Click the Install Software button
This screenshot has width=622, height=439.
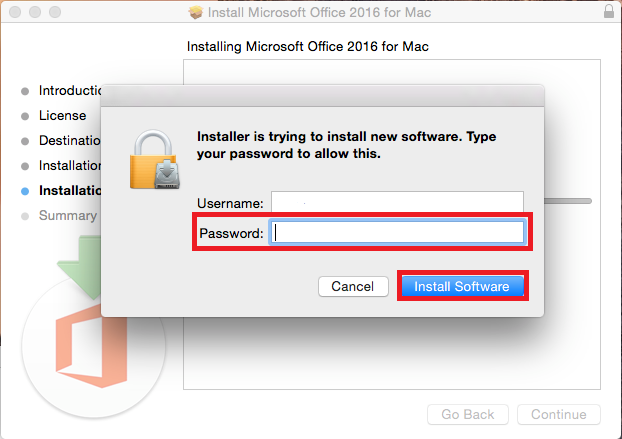click(463, 286)
